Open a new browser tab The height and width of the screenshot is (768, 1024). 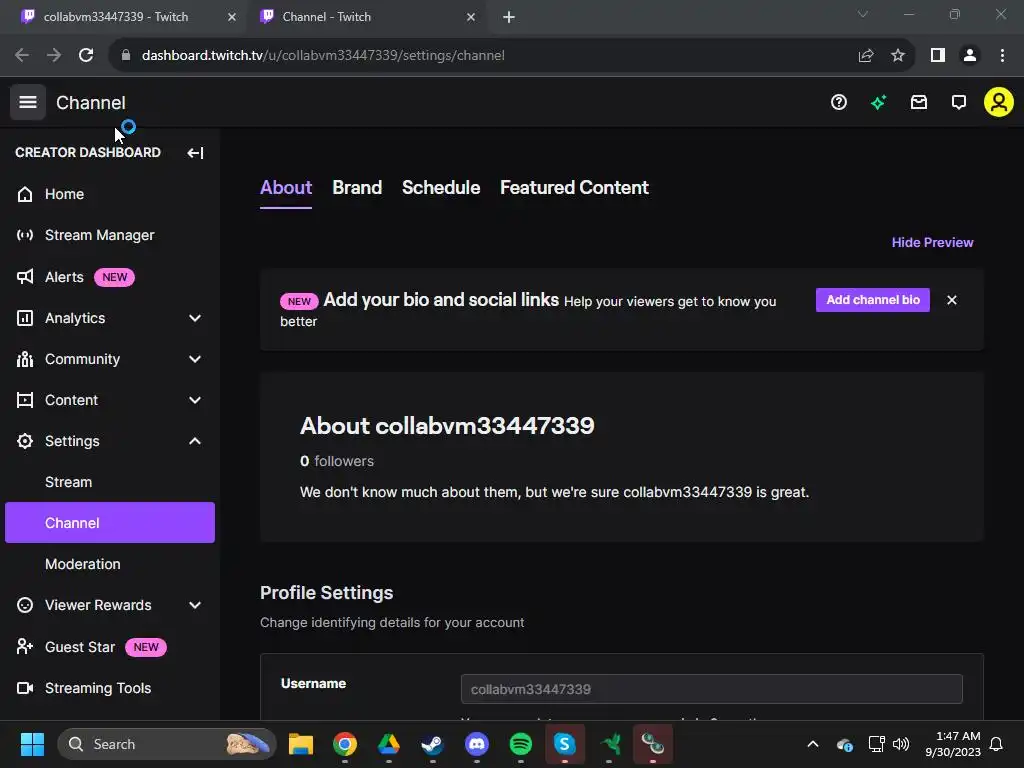pos(509,17)
